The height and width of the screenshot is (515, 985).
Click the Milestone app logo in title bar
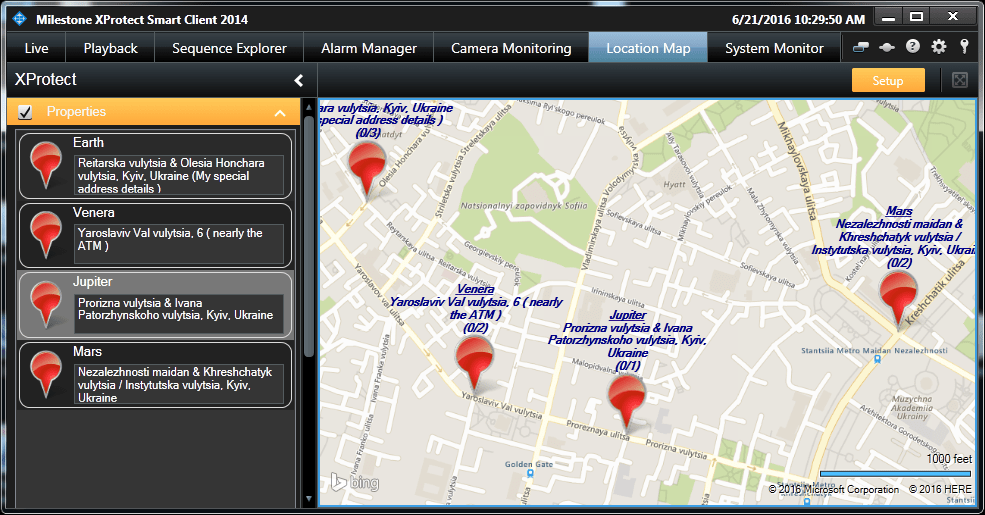(x=19, y=19)
